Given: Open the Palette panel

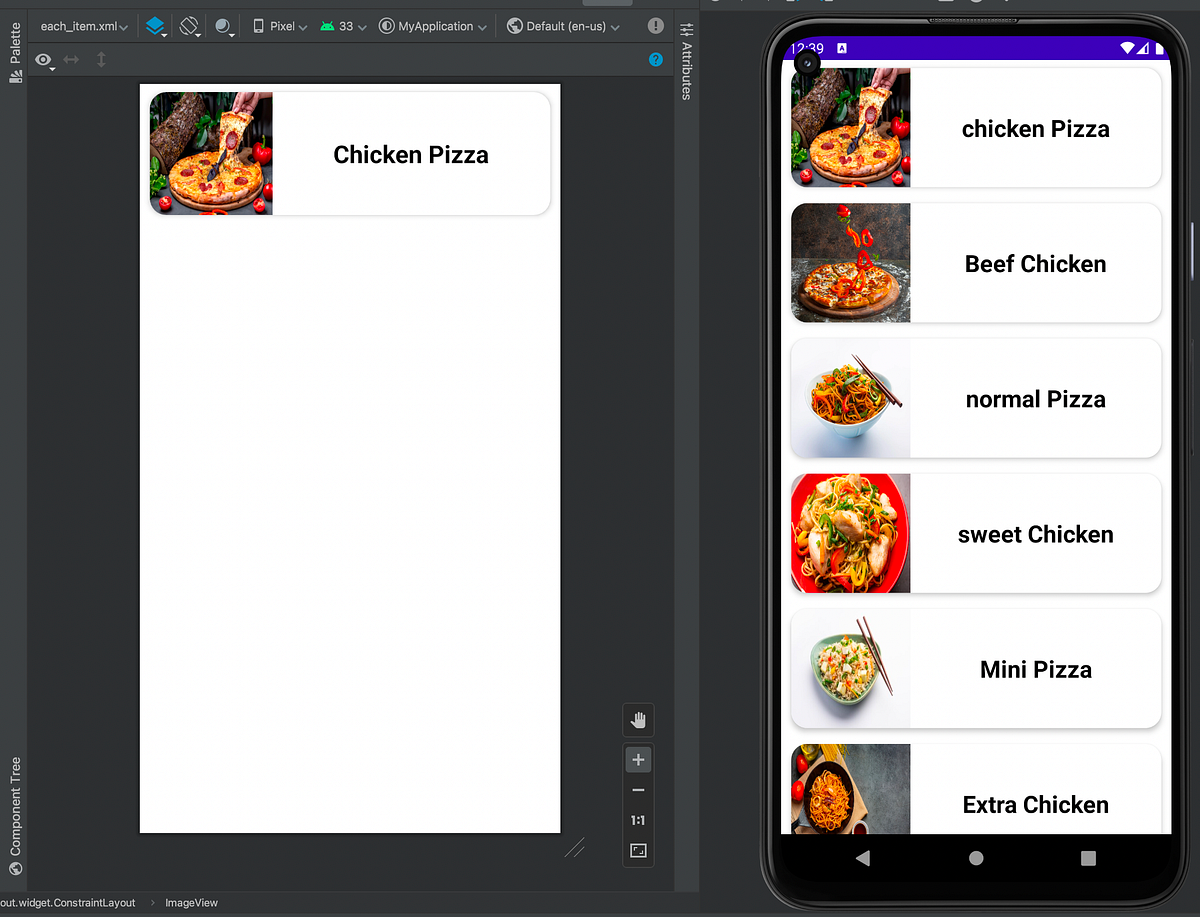Looking at the screenshot, I should pos(15,44).
